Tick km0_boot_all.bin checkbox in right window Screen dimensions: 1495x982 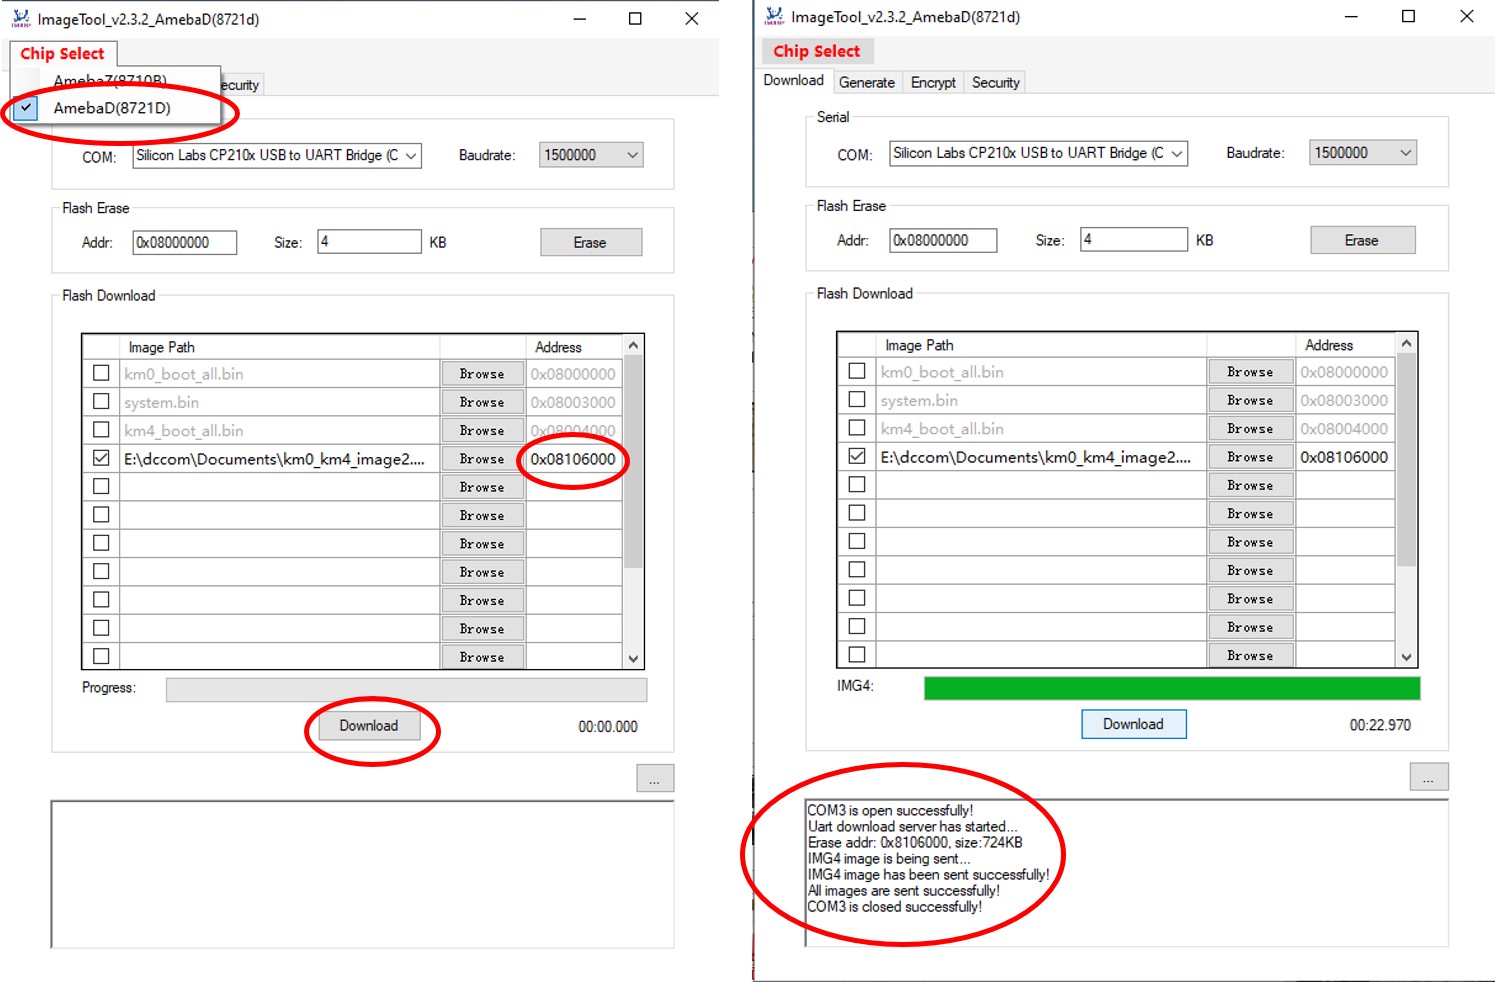(857, 371)
